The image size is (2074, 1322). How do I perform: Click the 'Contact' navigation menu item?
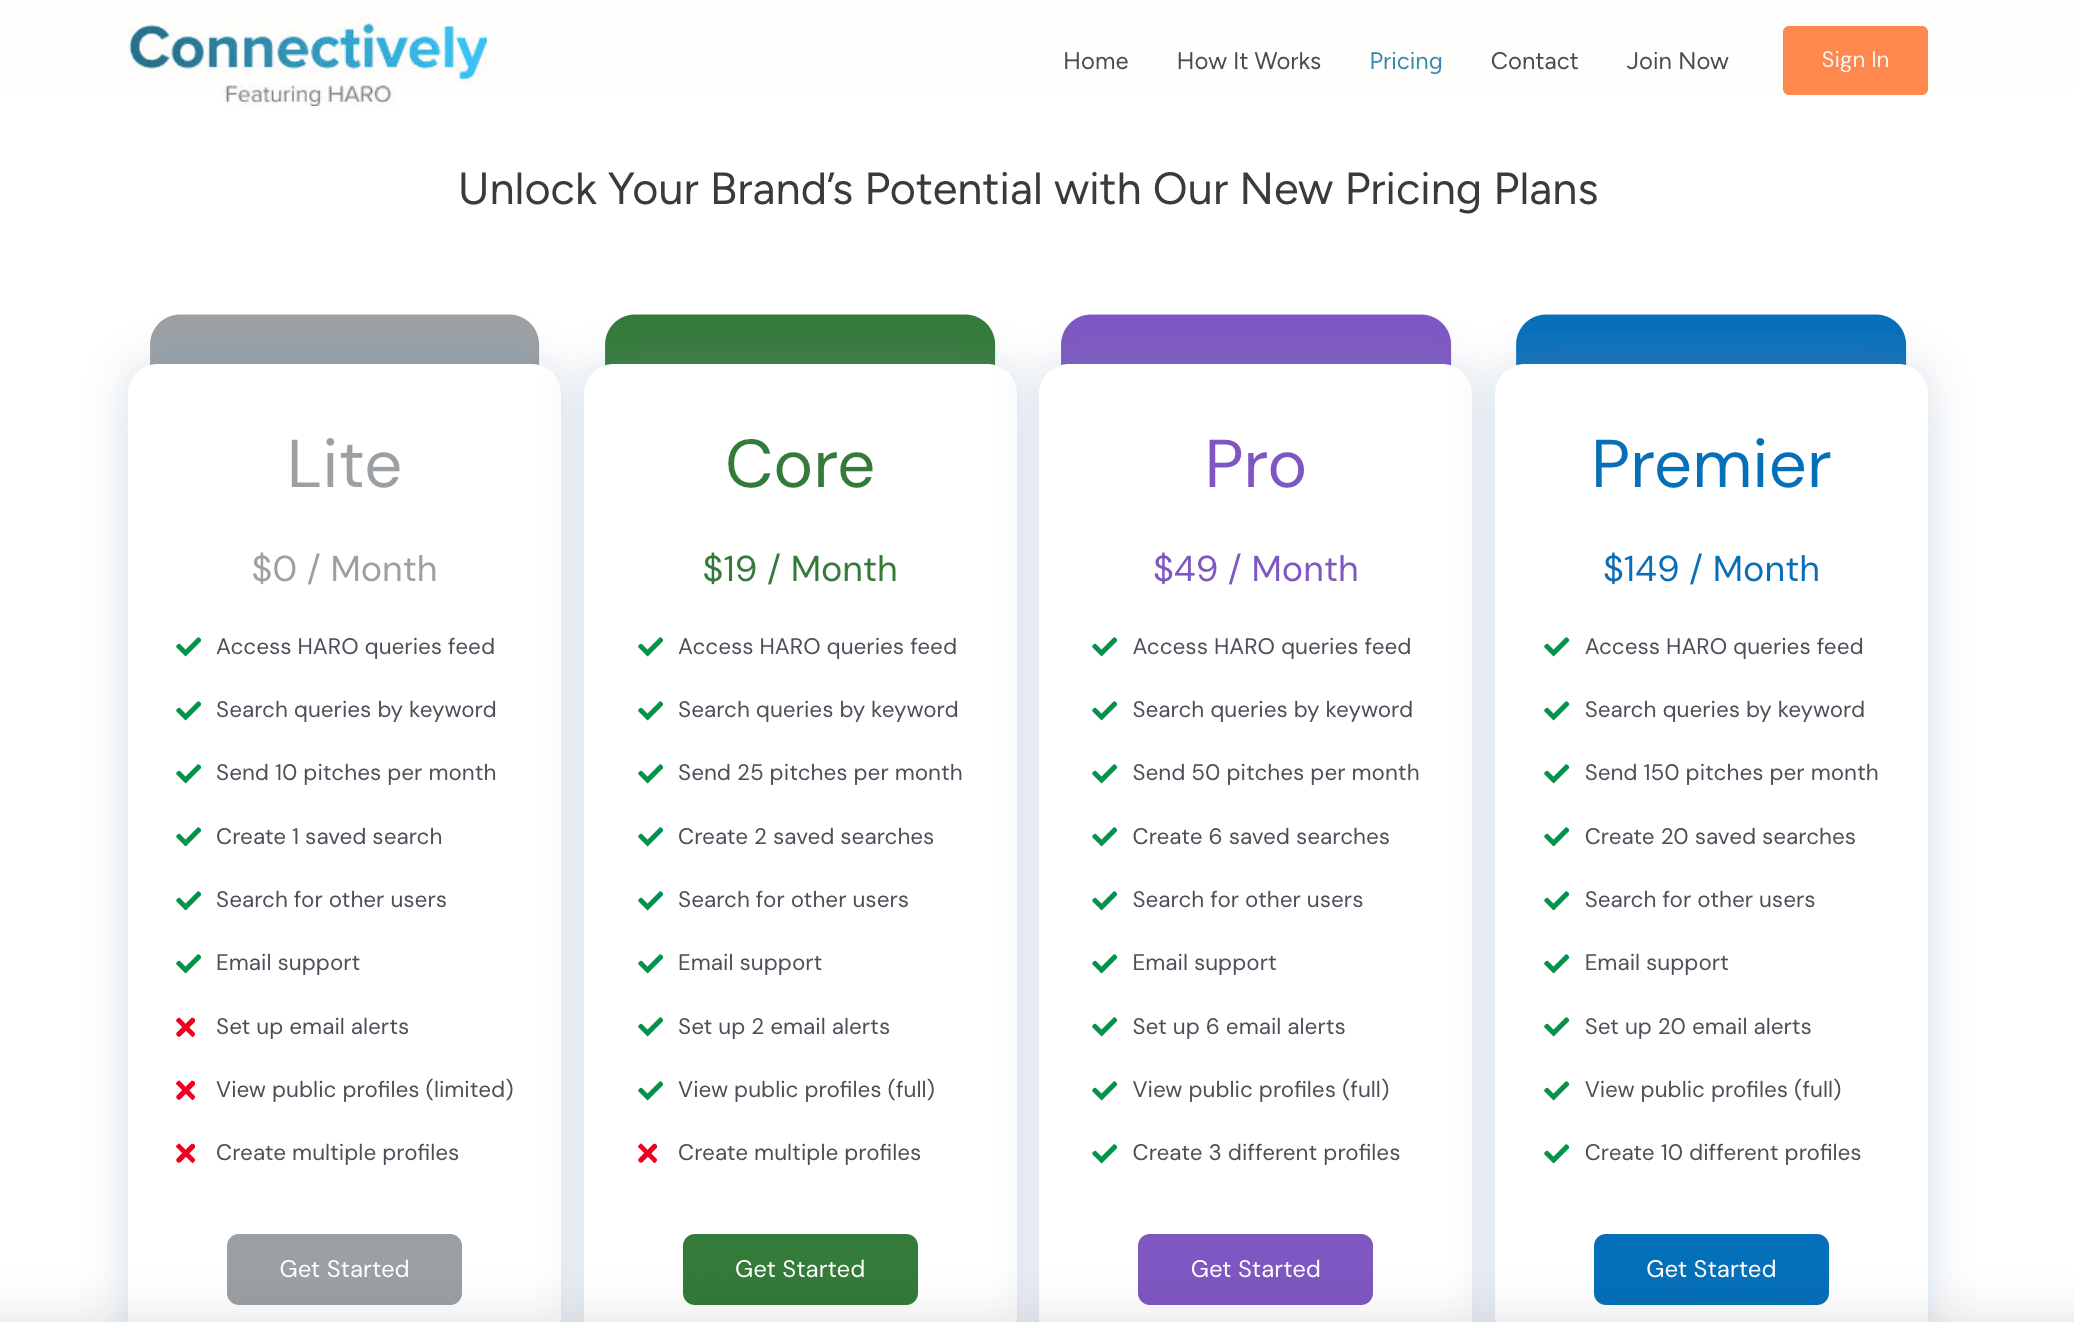[1531, 60]
